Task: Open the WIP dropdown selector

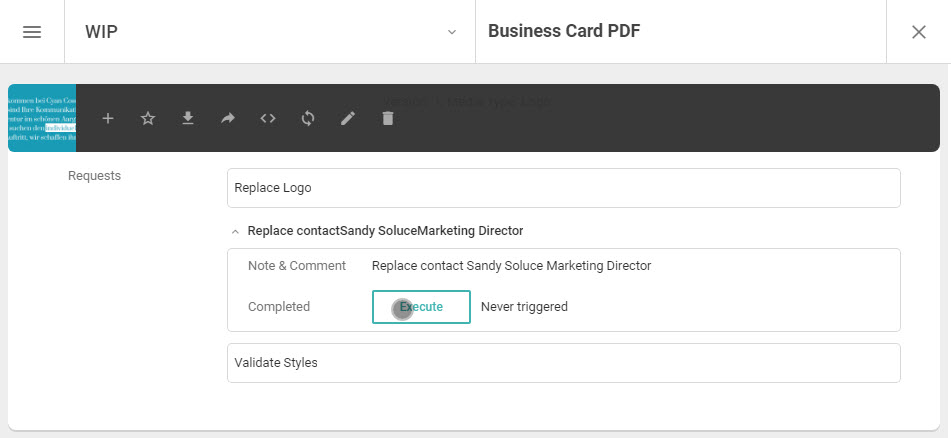Action: pyautogui.click(x=270, y=32)
